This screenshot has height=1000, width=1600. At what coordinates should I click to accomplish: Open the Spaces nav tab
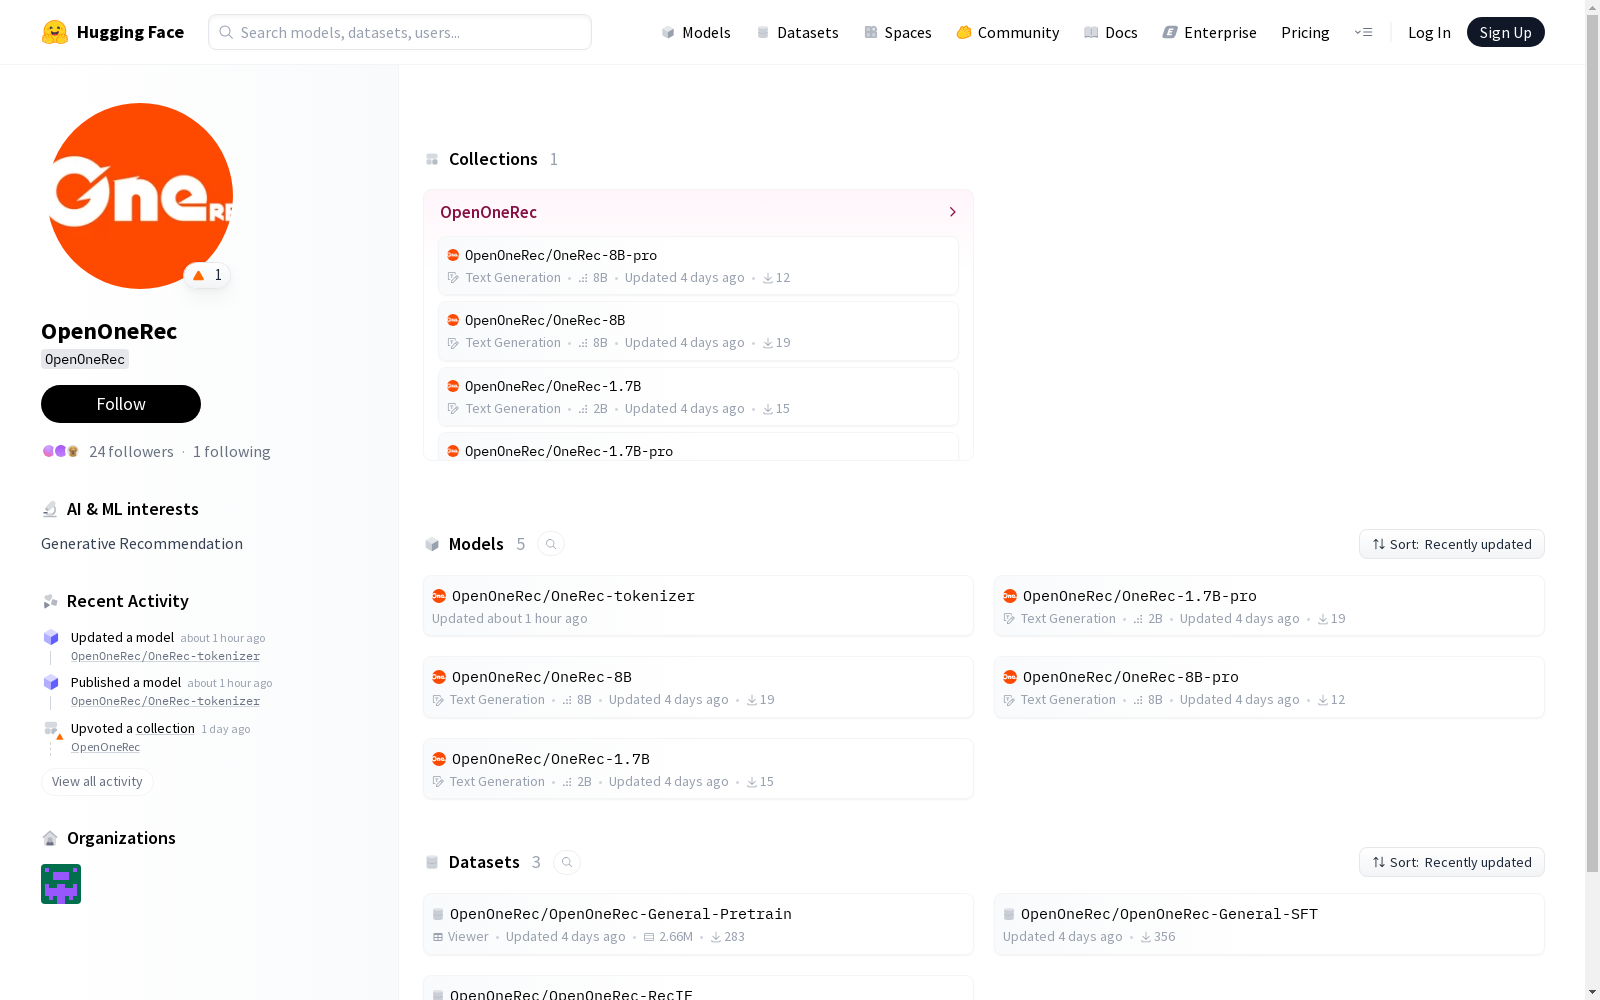click(x=898, y=32)
